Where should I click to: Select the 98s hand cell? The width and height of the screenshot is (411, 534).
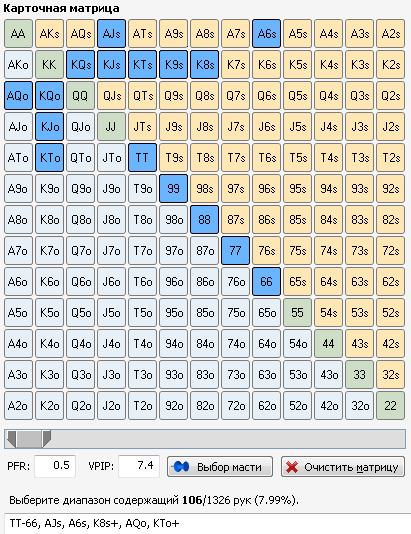click(204, 188)
